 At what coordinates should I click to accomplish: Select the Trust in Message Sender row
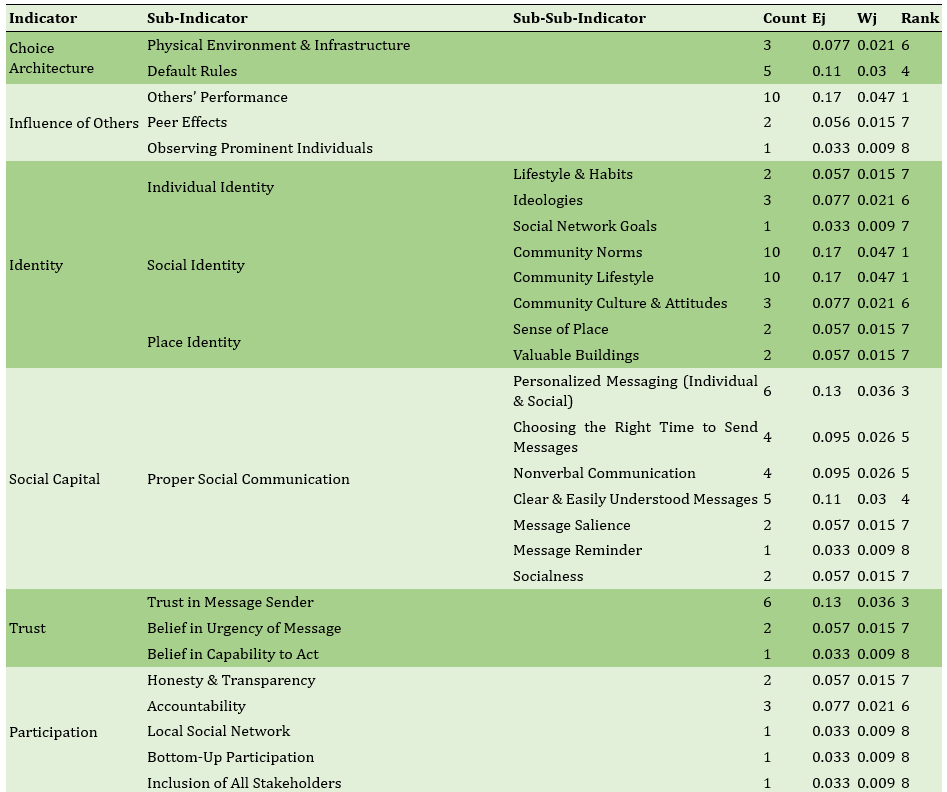[230, 602]
